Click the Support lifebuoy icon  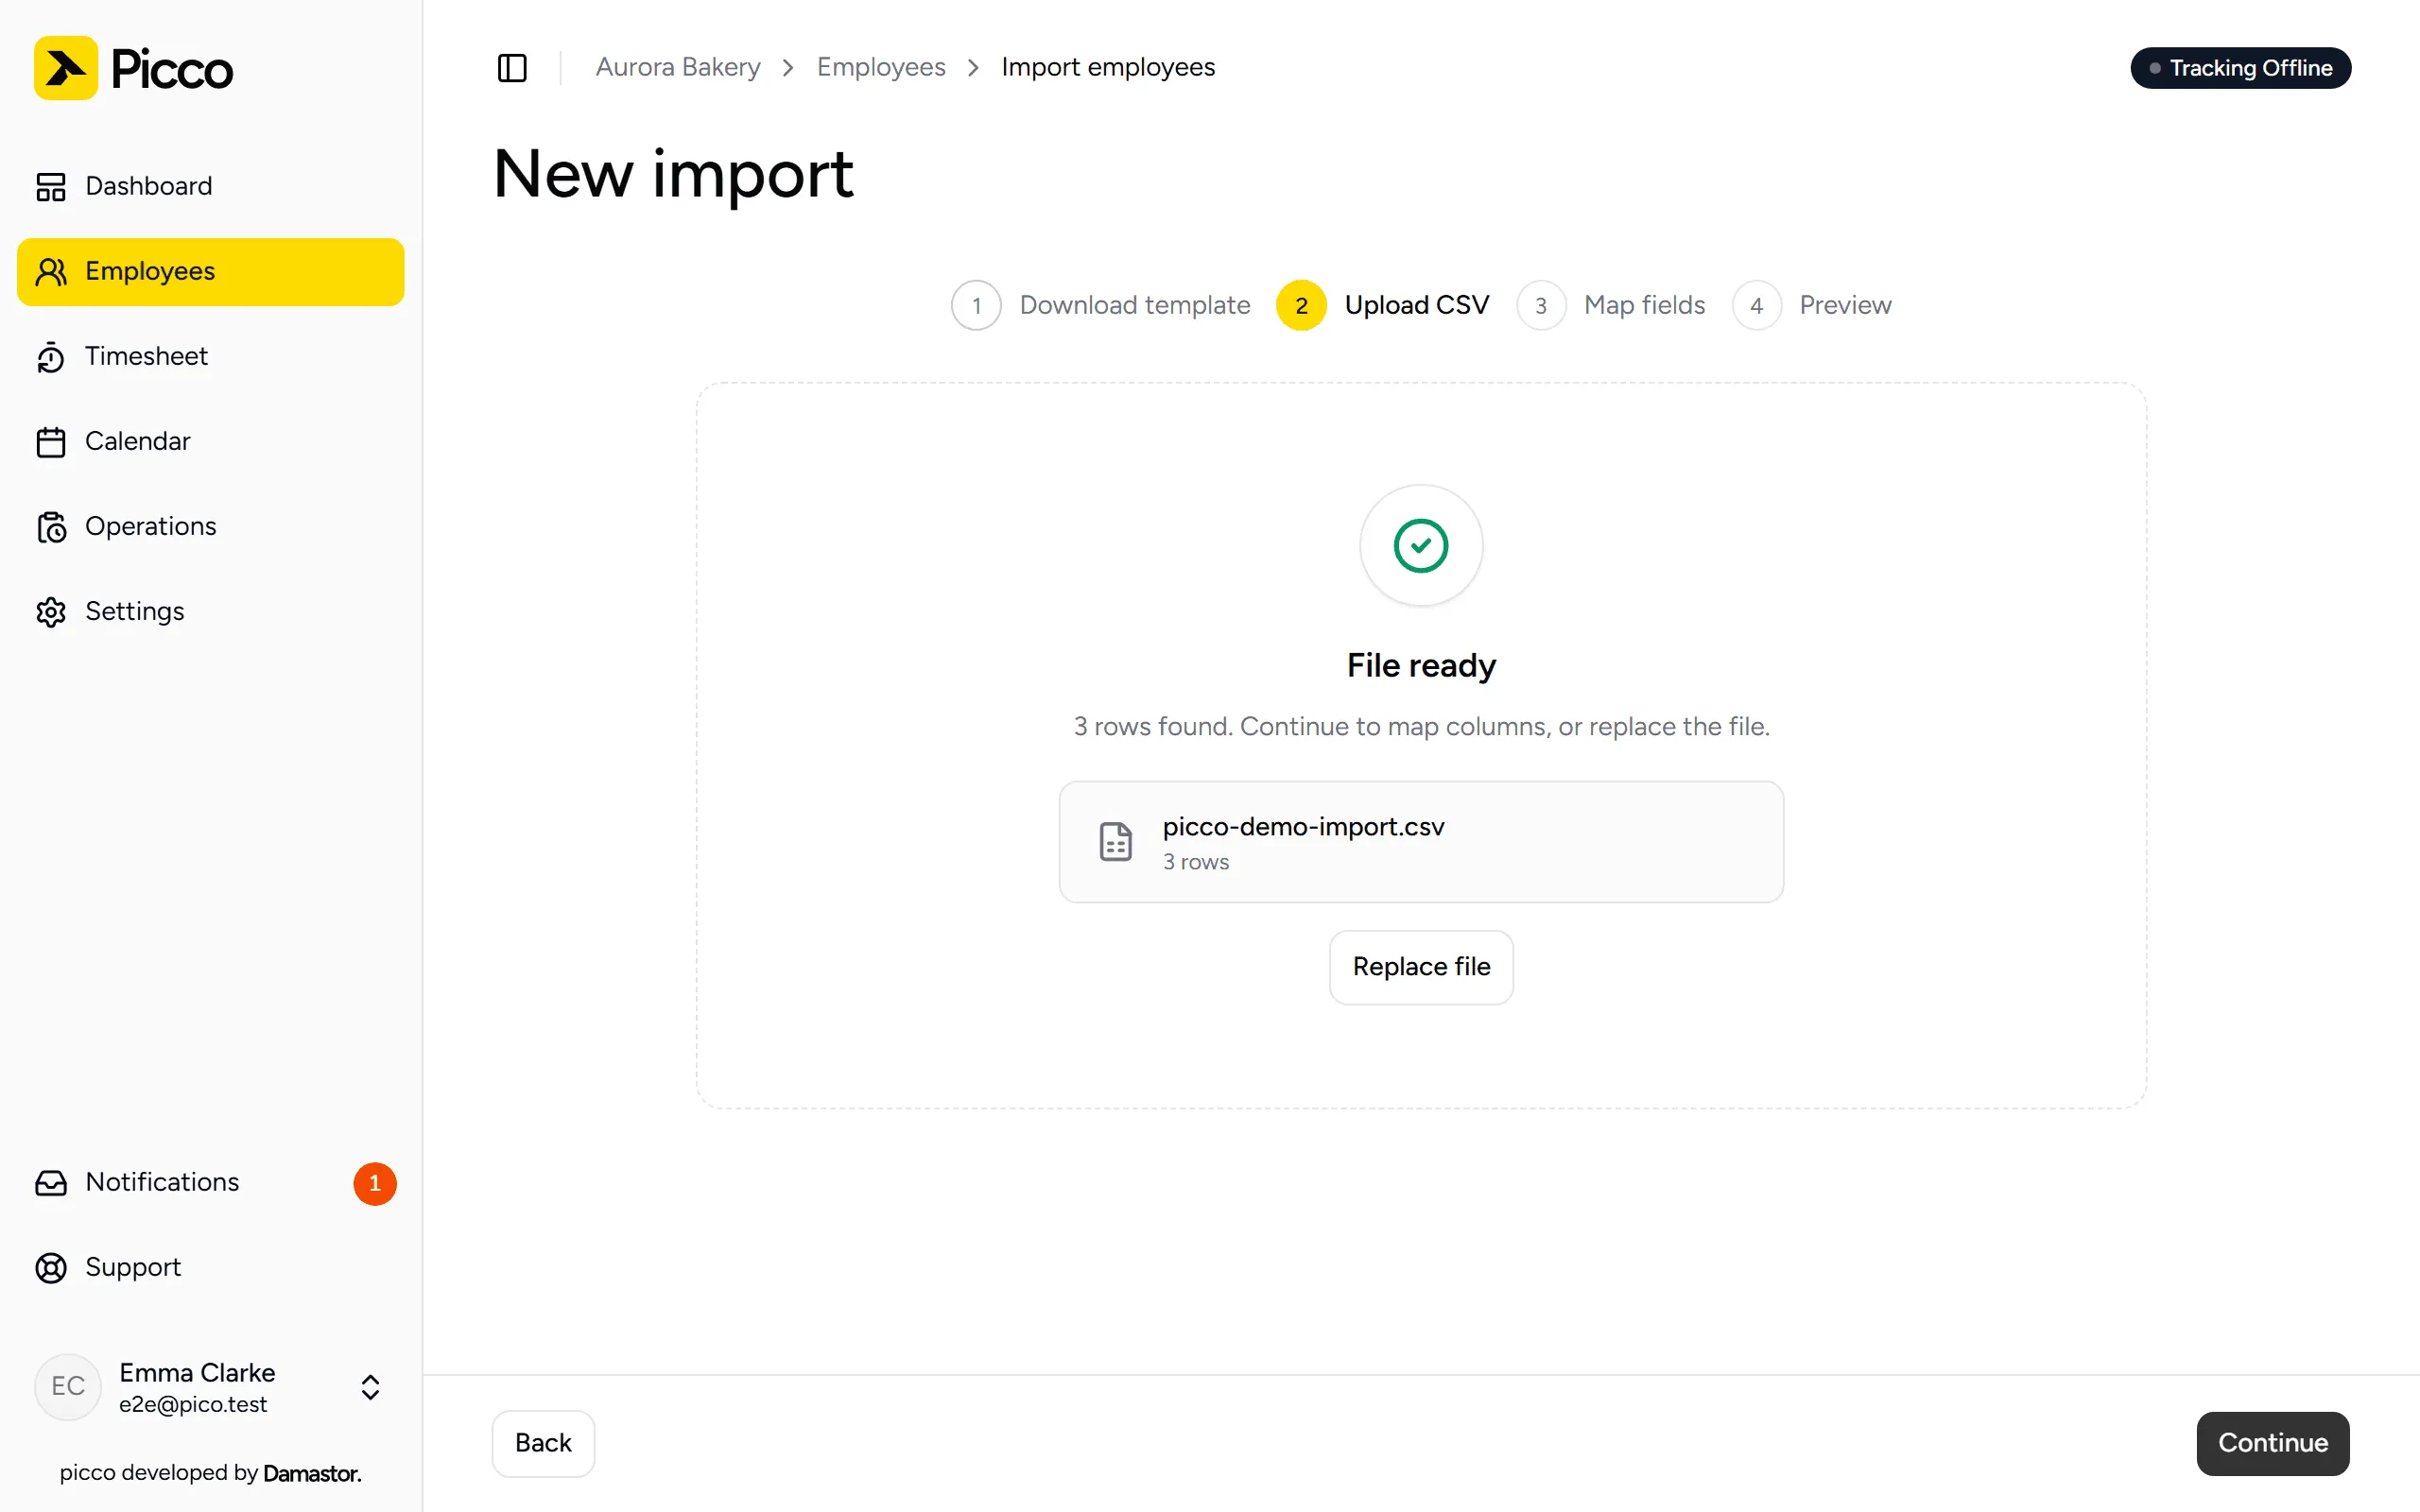click(x=51, y=1268)
